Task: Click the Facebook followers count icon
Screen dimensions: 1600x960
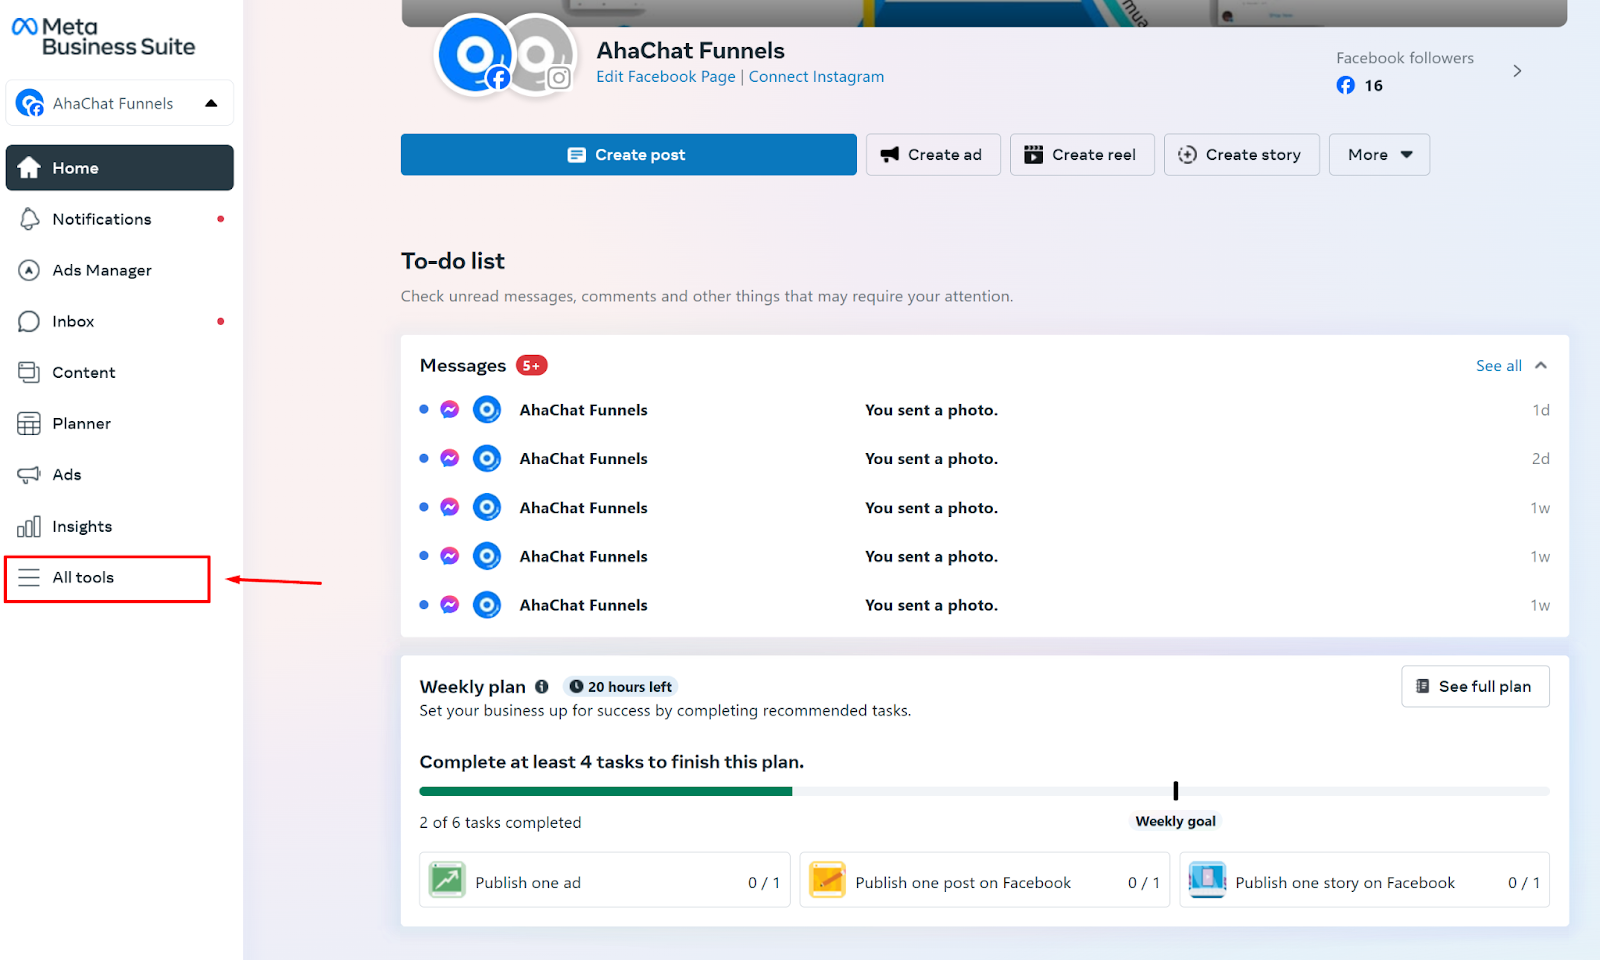Action: 1346,85
